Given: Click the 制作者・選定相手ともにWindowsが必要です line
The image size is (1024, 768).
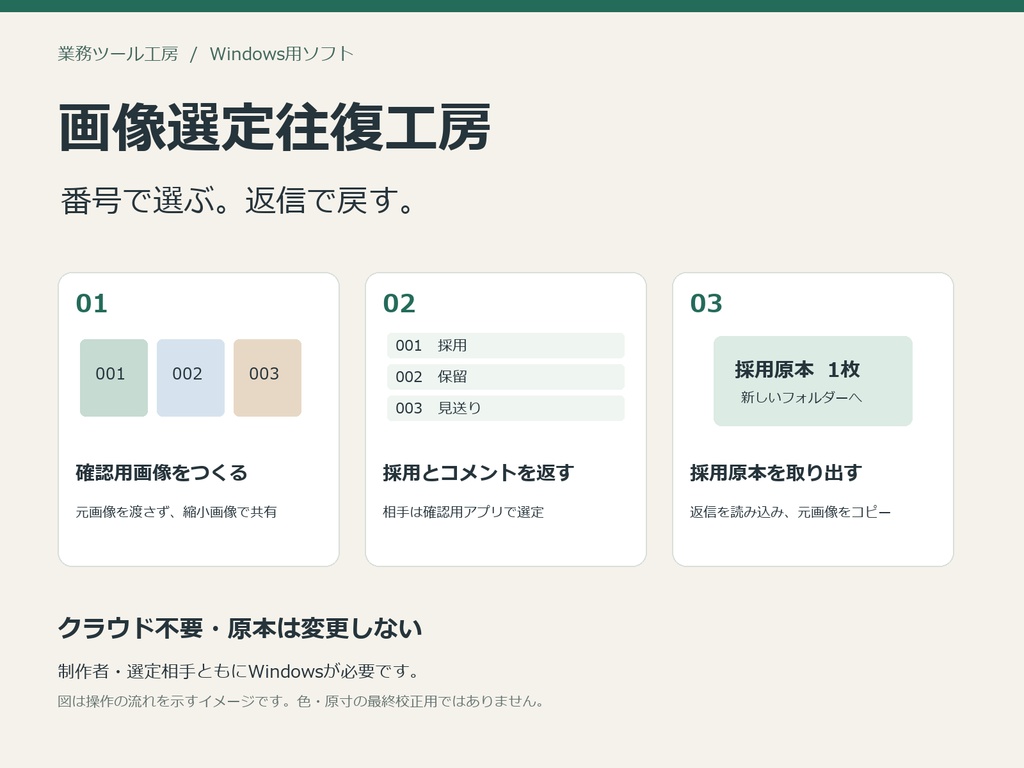Looking at the screenshot, I should [238, 671].
